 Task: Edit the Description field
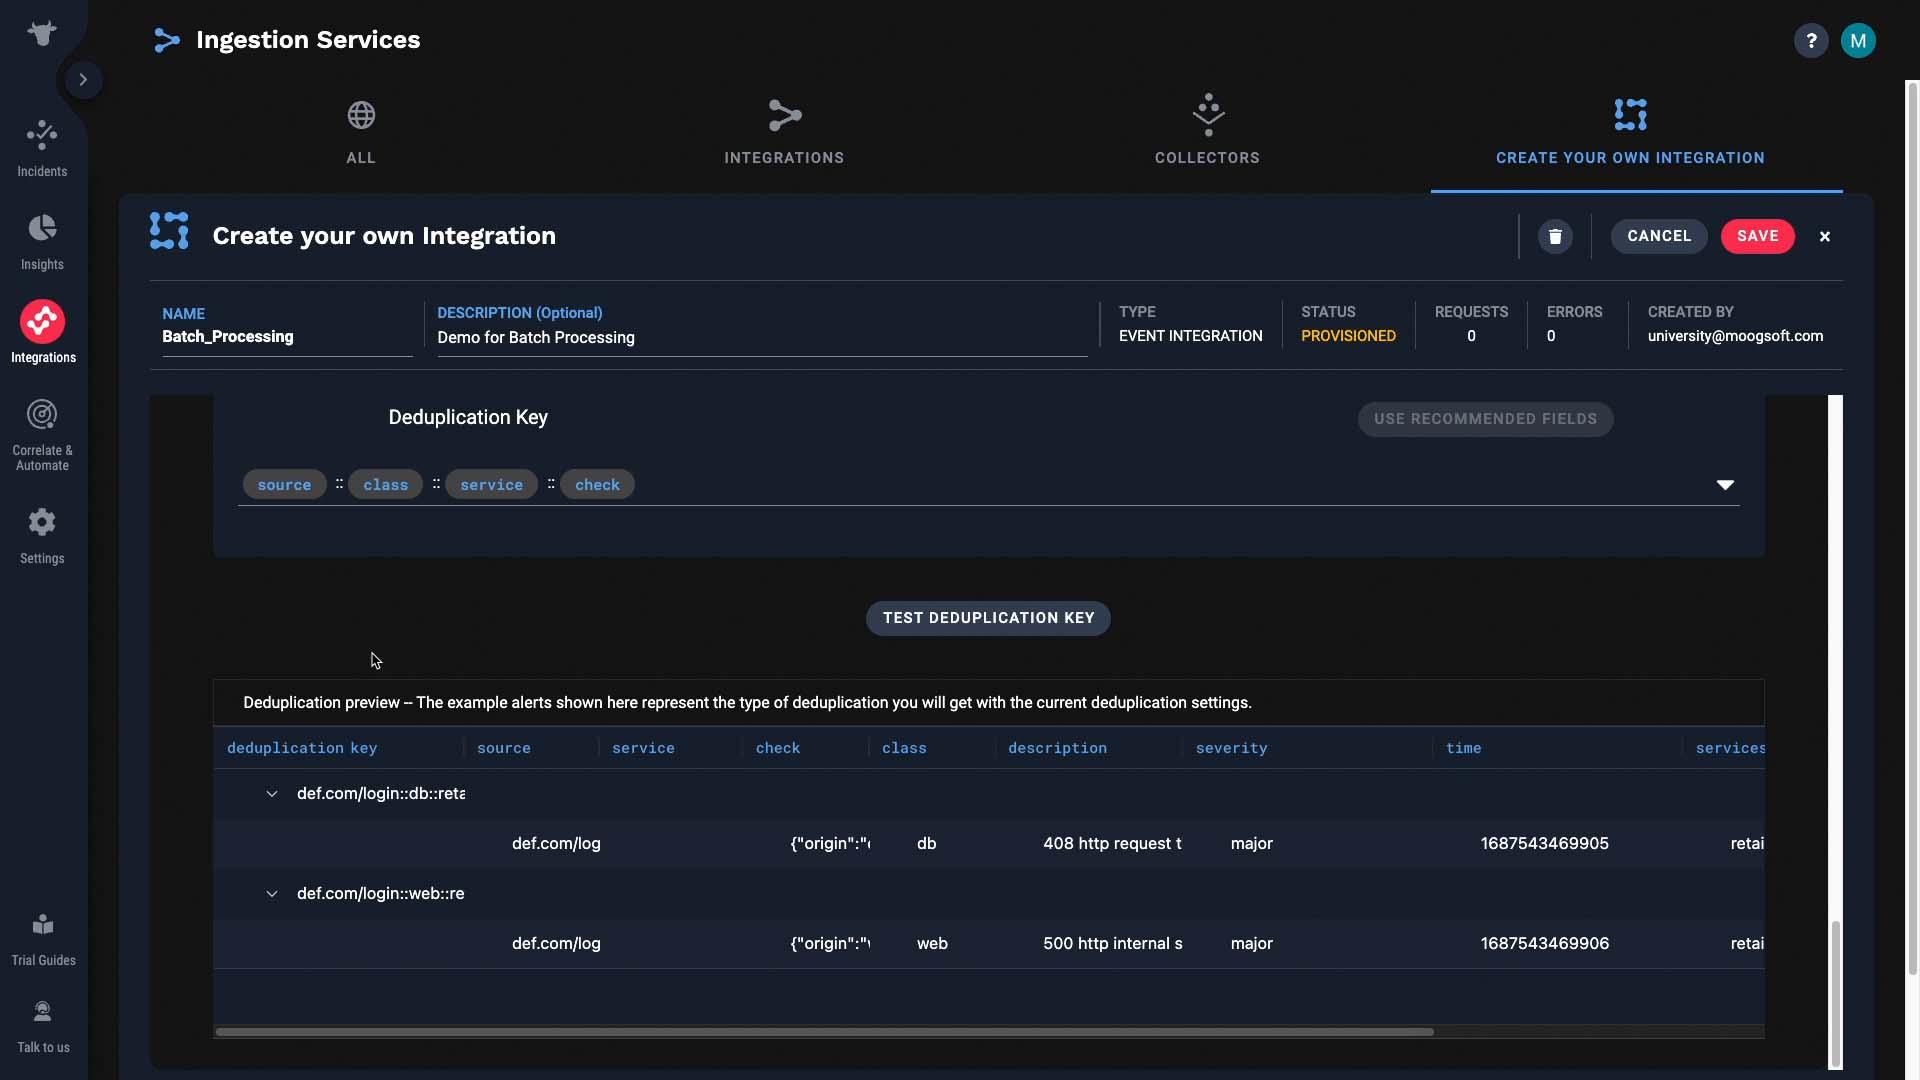tap(761, 338)
